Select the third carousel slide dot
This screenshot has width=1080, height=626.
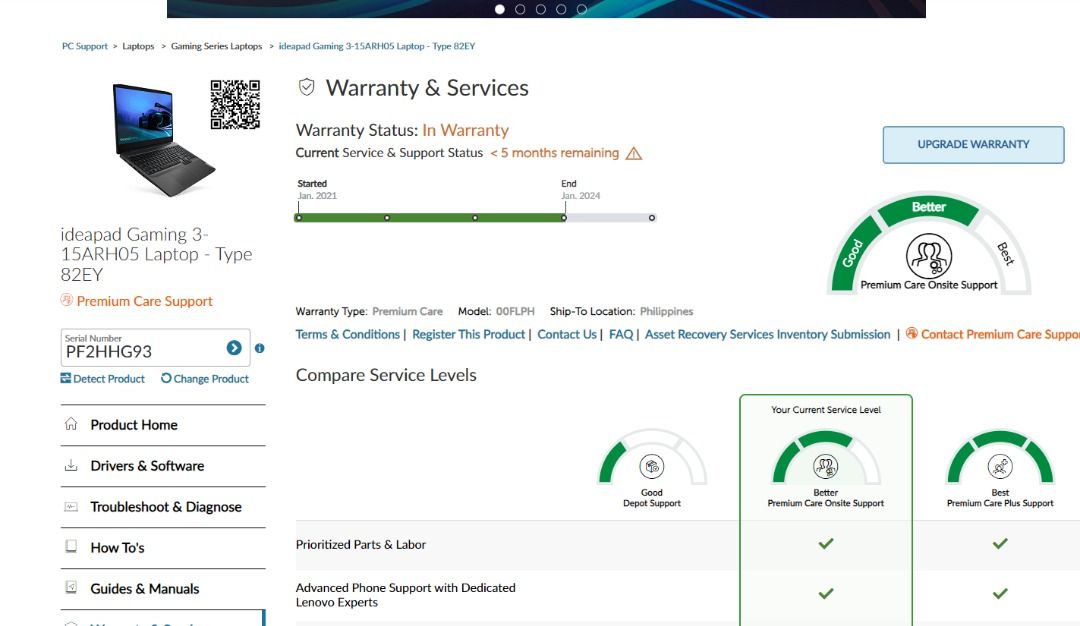[x=541, y=9]
